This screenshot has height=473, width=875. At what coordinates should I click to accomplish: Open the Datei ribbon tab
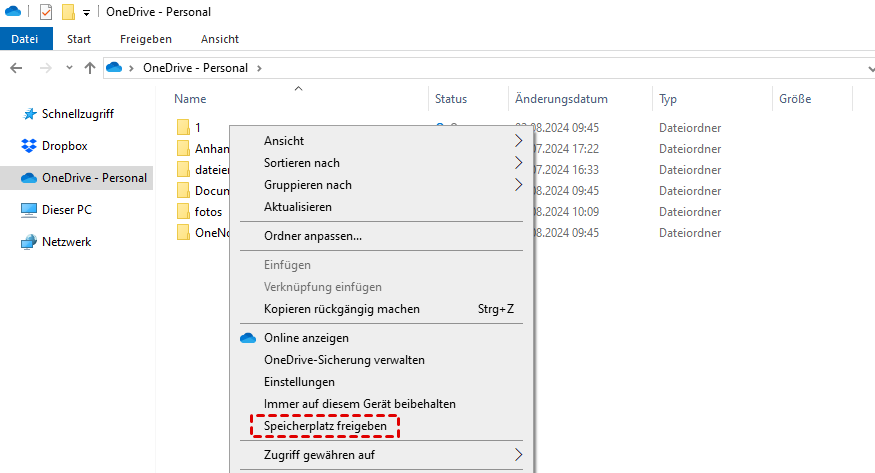pyautogui.click(x=25, y=39)
